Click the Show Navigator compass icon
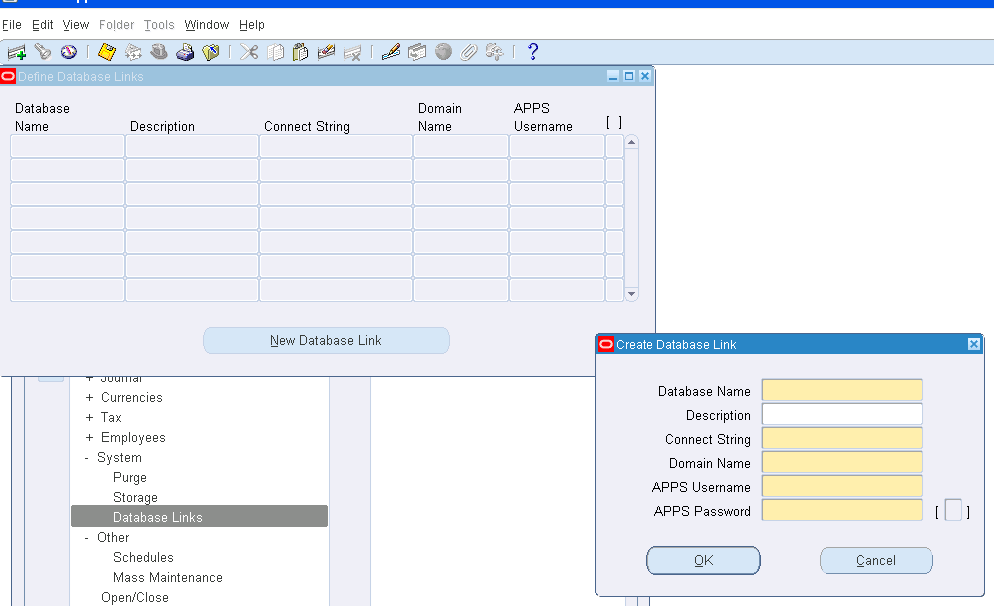 (x=68, y=52)
